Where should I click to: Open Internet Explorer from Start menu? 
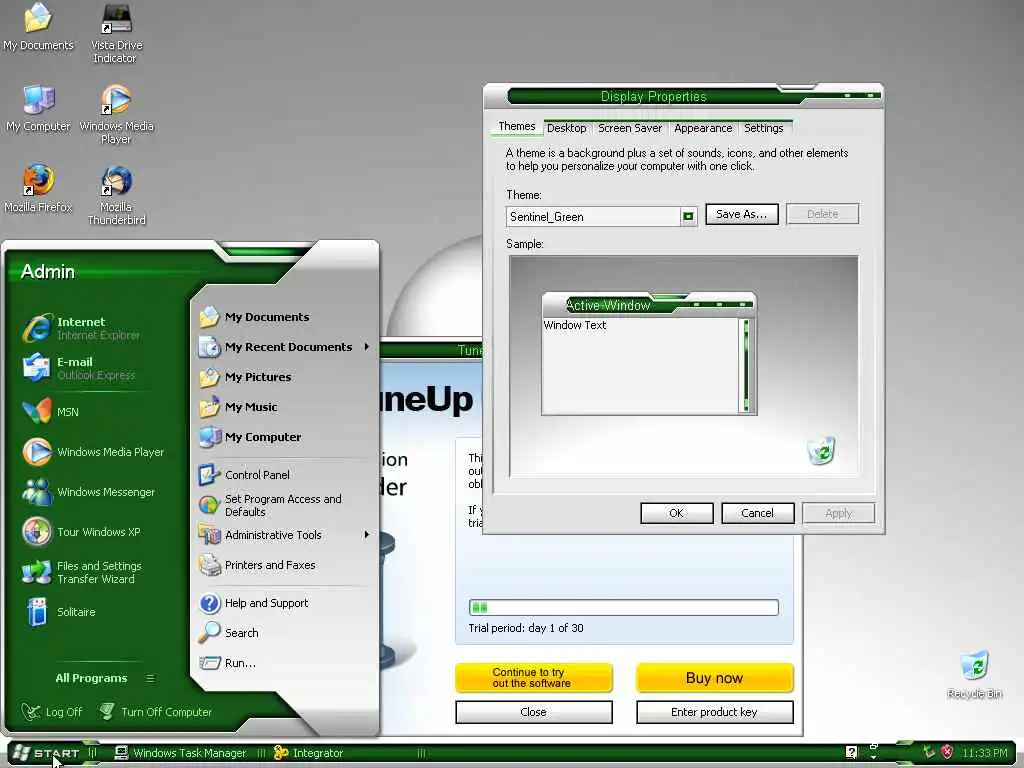coord(82,328)
